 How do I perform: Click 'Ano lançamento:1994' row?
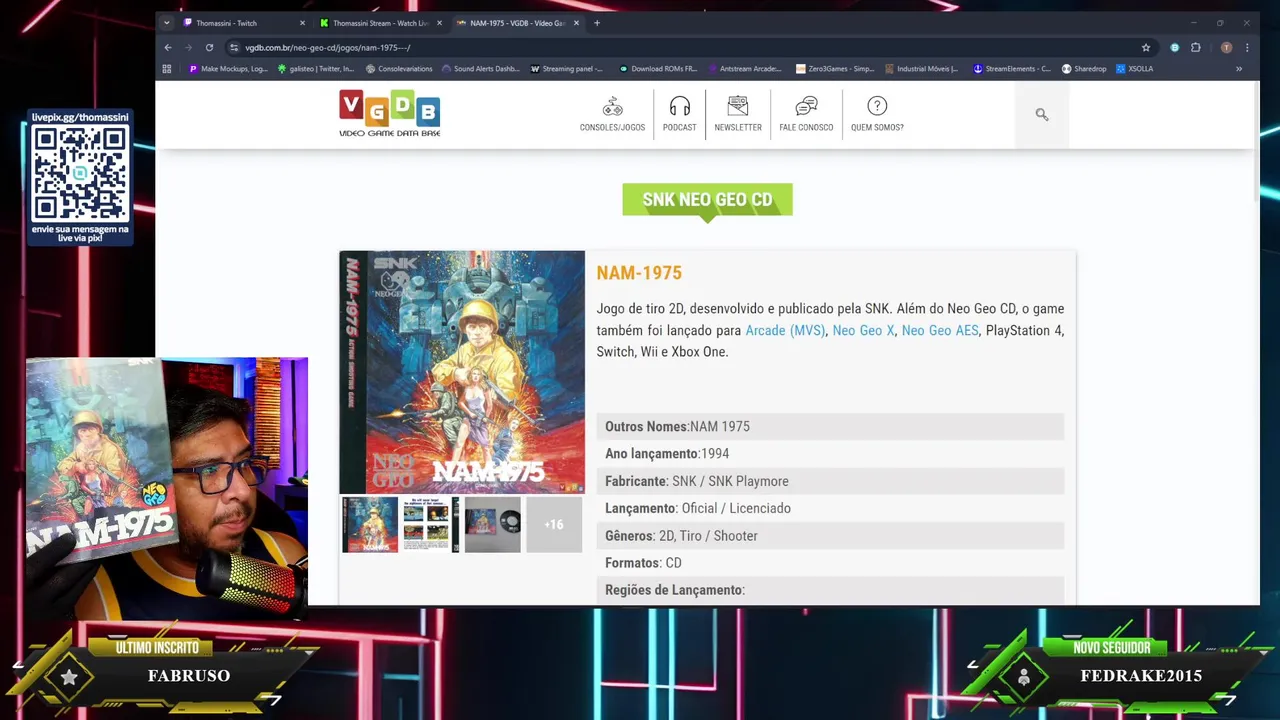click(x=830, y=454)
